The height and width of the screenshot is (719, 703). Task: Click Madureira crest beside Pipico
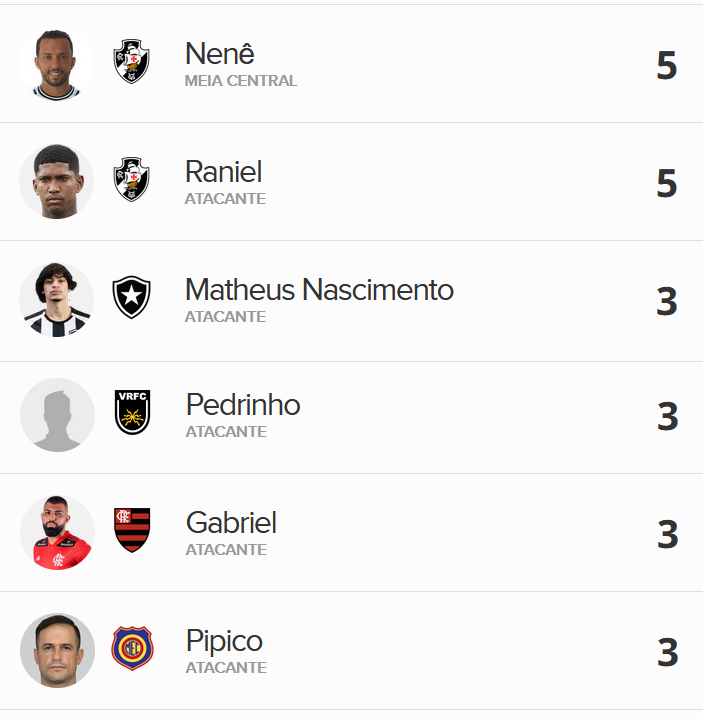click(x=132, y=648)
